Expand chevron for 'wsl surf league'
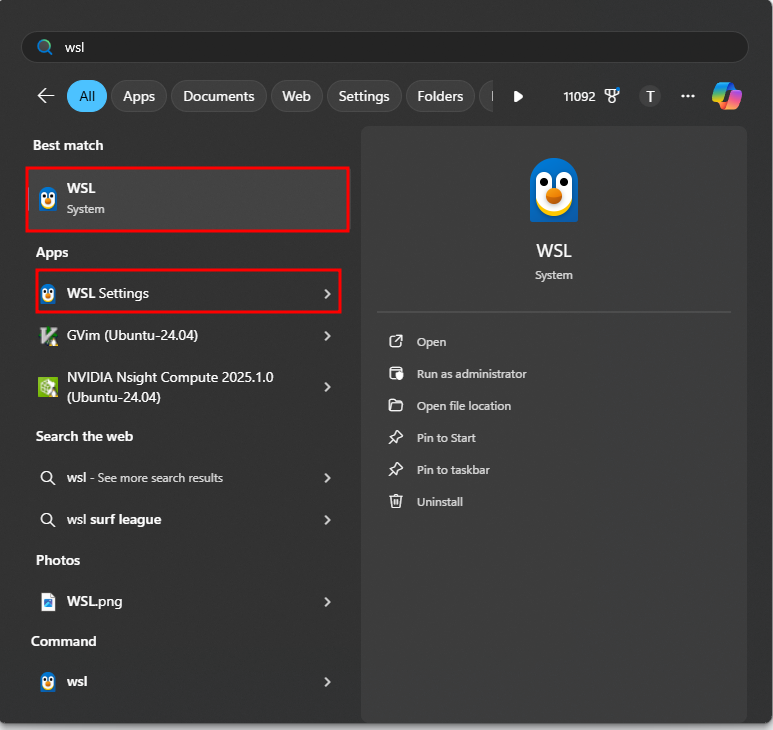The height and width of the screenshot is (730, 773). [327, 520]
